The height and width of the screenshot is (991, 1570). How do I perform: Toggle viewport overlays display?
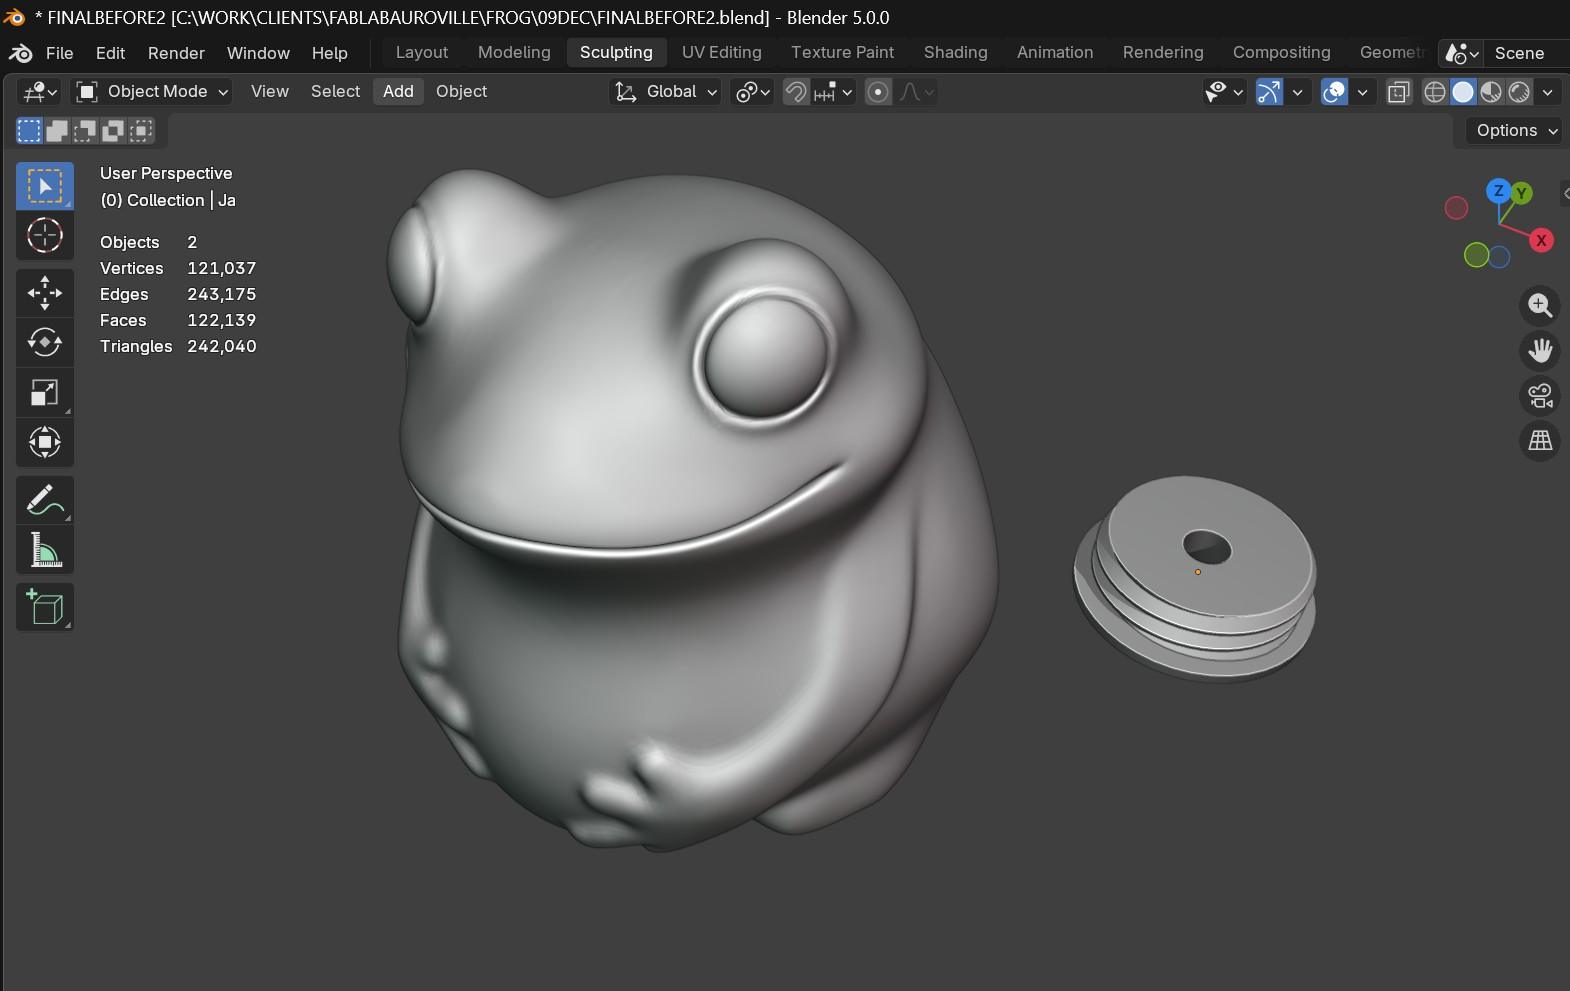(x=1334, y=92)
